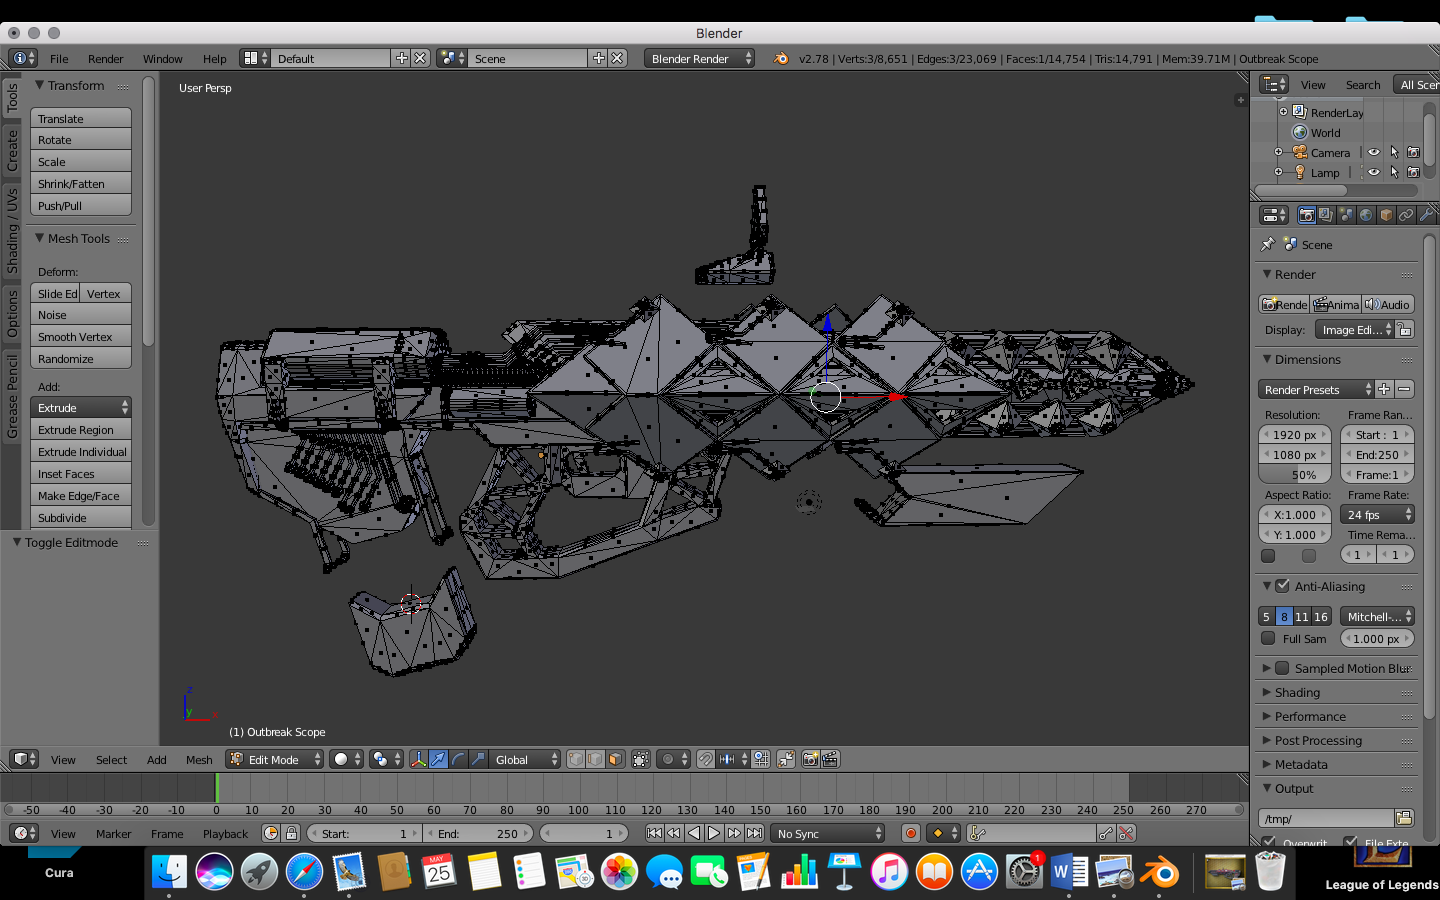Choose vertex select mode icon
The height and width of the screenshot is (900, 1440).
coord(576,760)
